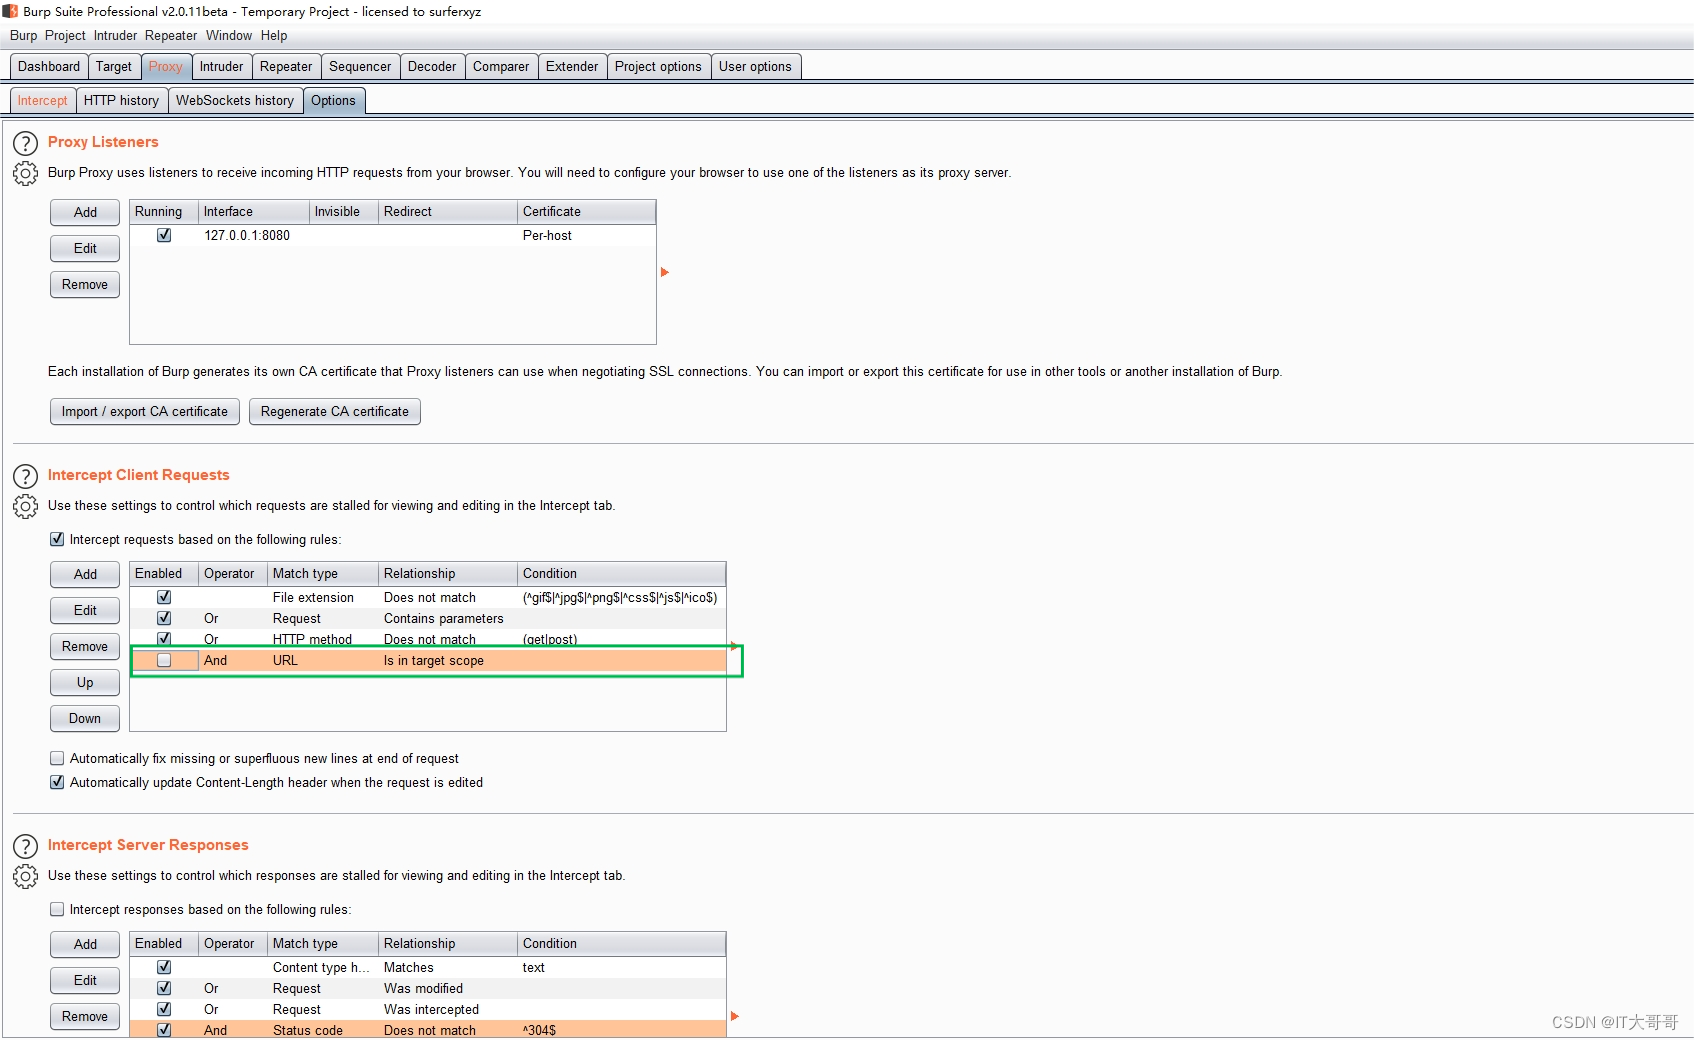Remove the selected client request rule
The width and height of the screenshot is (1694, 1040).
click(85, 646)
